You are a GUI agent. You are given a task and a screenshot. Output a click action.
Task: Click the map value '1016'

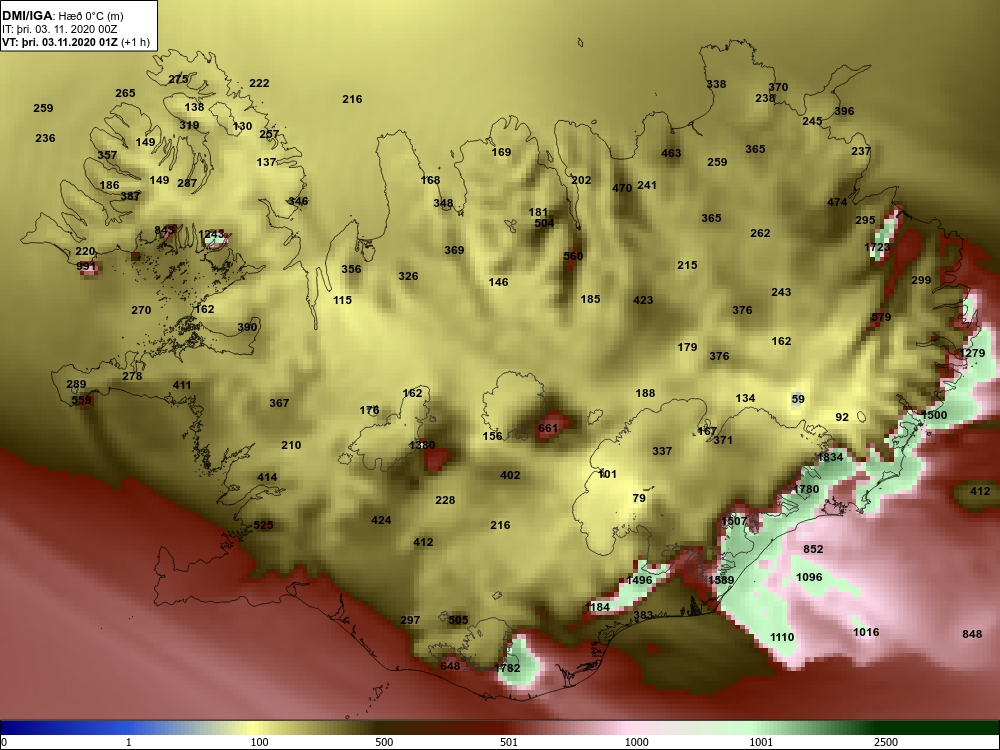click(x=866, y=632)
